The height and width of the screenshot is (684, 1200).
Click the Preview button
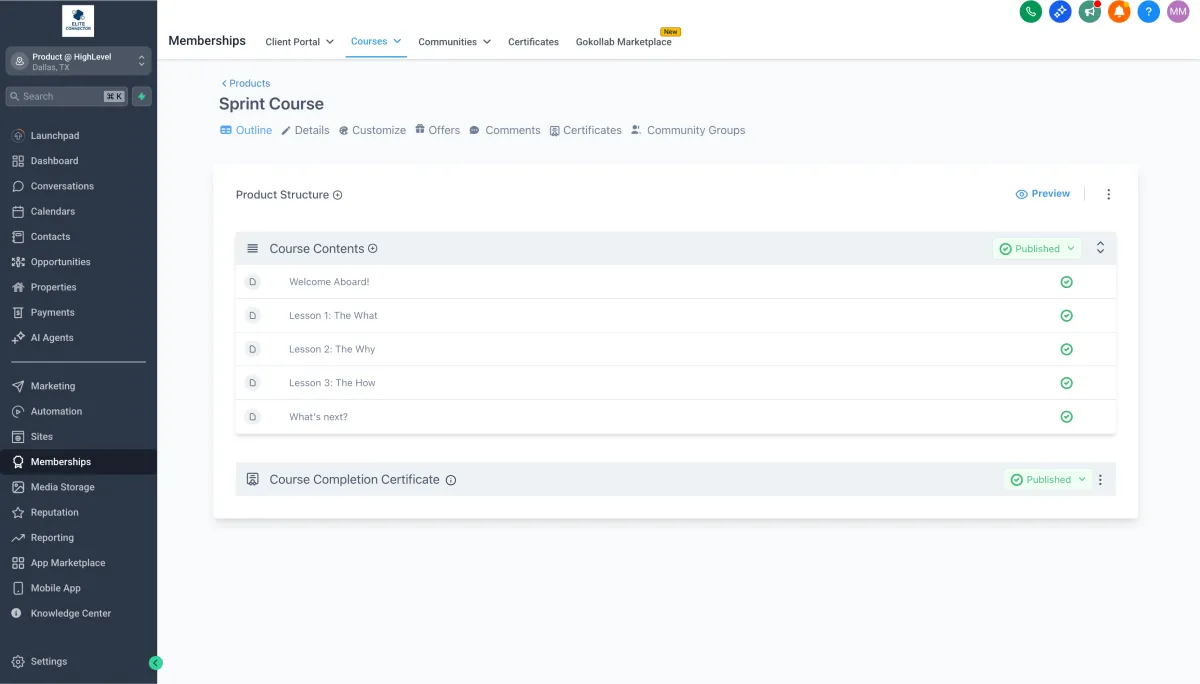tap(1043, 194)
